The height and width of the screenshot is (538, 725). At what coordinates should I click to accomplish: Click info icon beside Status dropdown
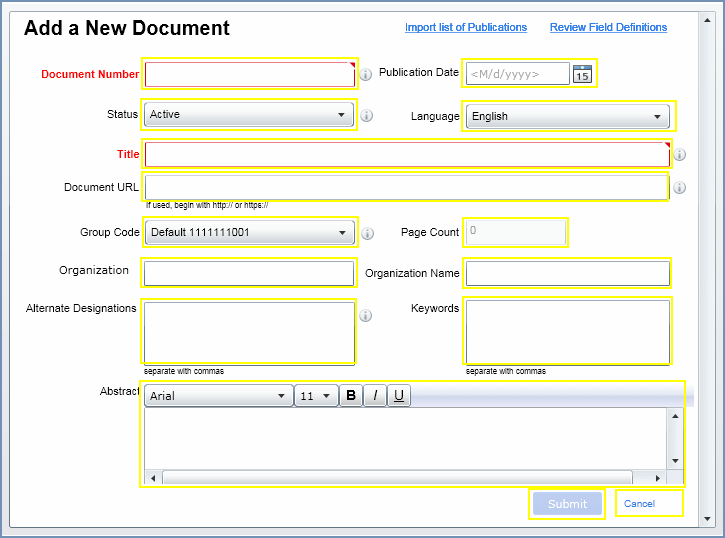(x=366, y=115)
